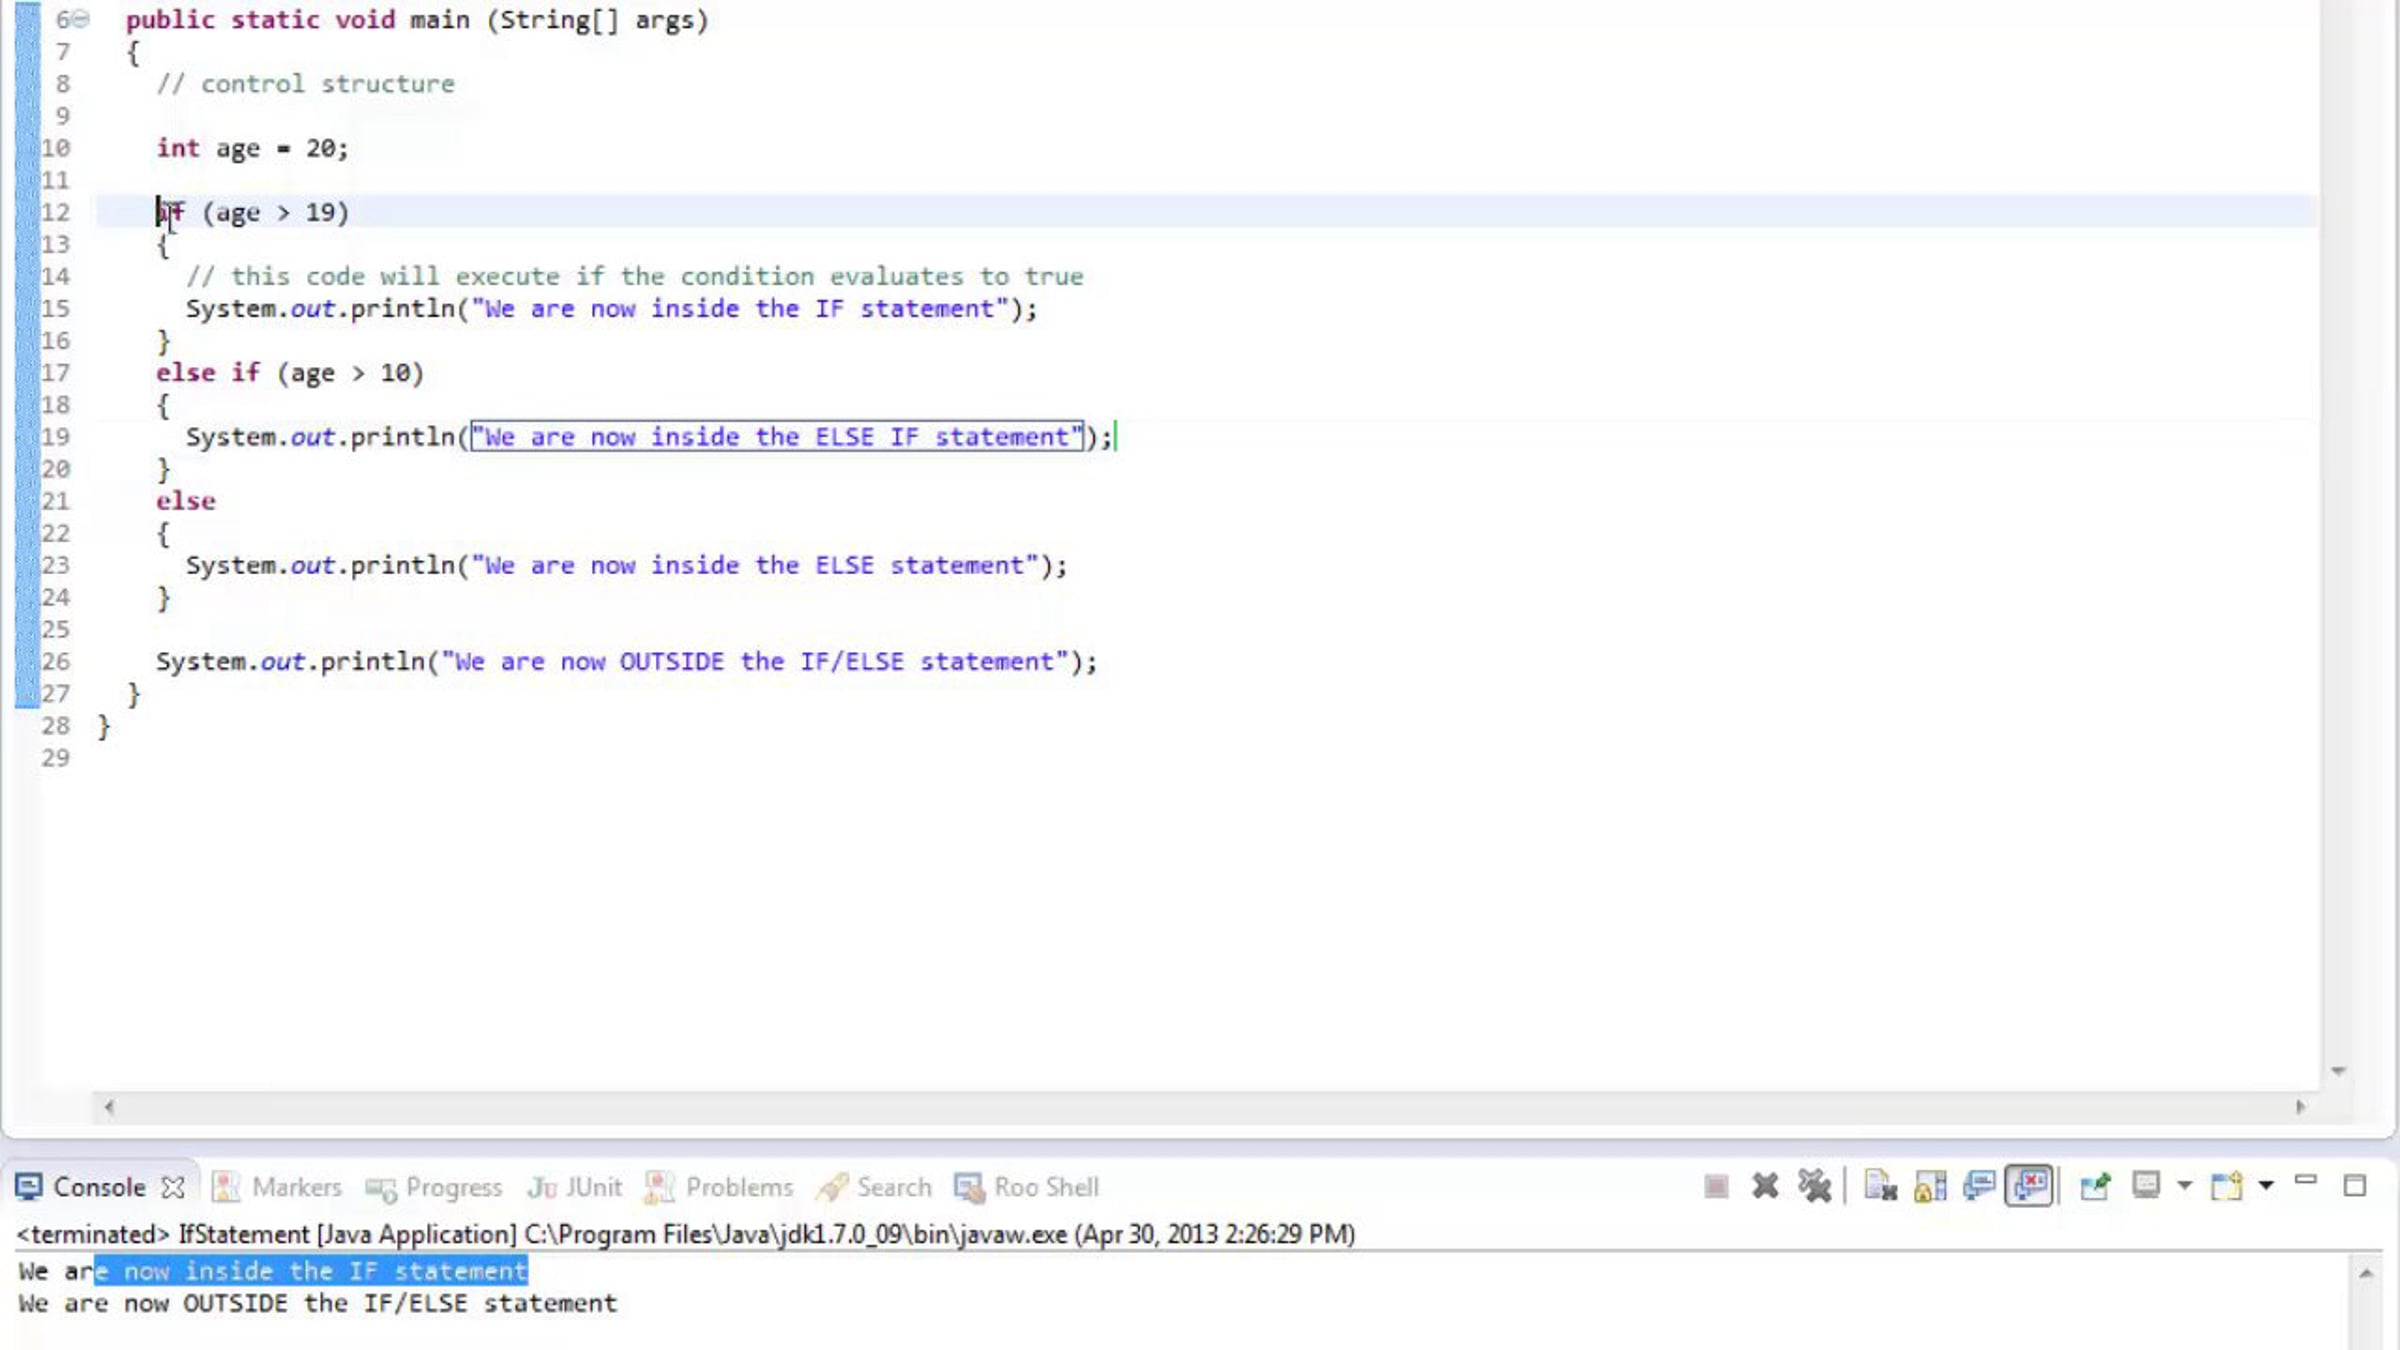
Task: Toggle Scroll Lock in console toolbar
Action: [1930, 1187]
